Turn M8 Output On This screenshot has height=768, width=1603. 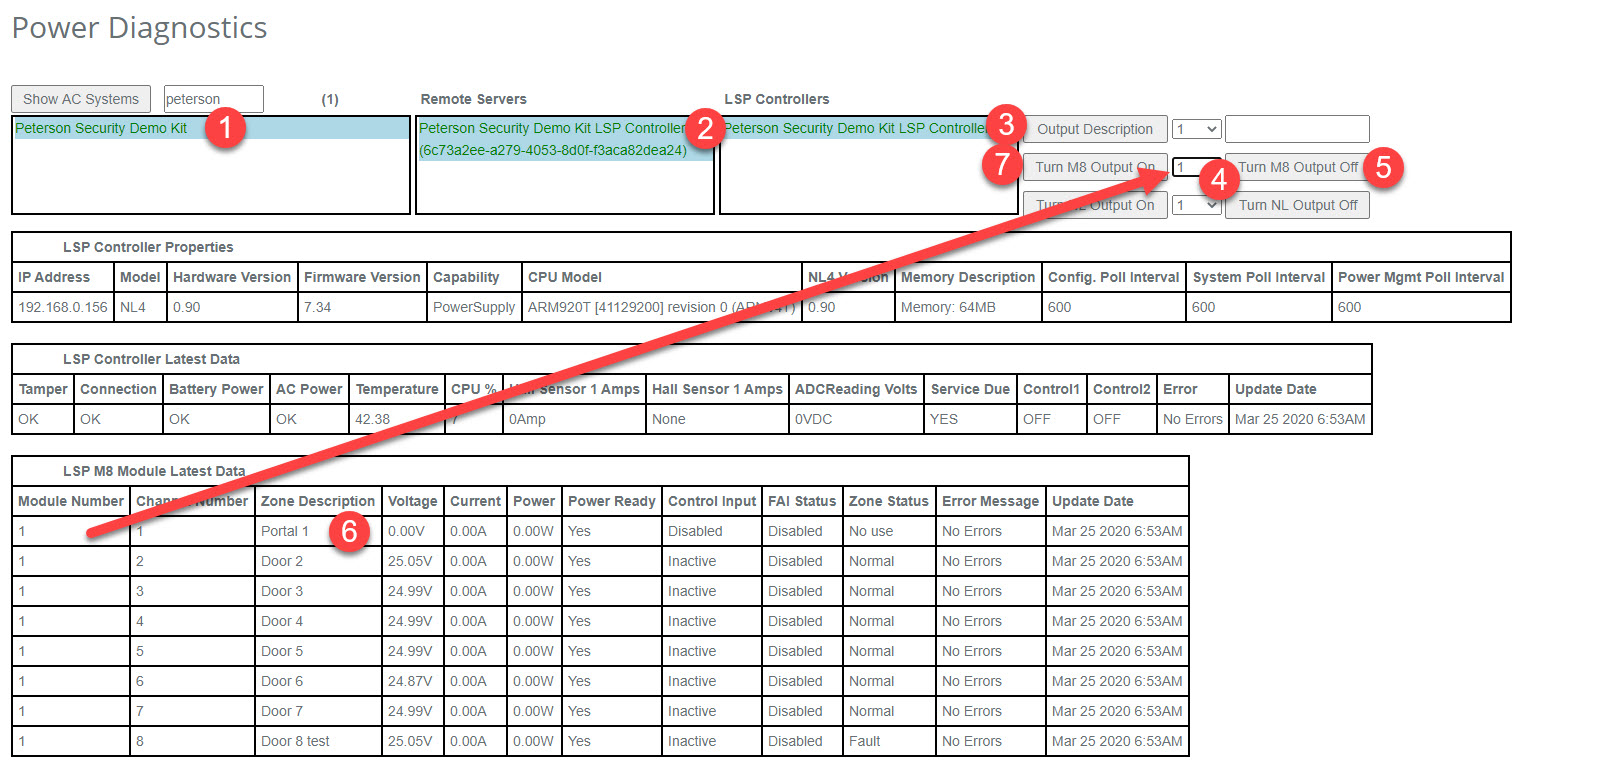(1094, 167)
